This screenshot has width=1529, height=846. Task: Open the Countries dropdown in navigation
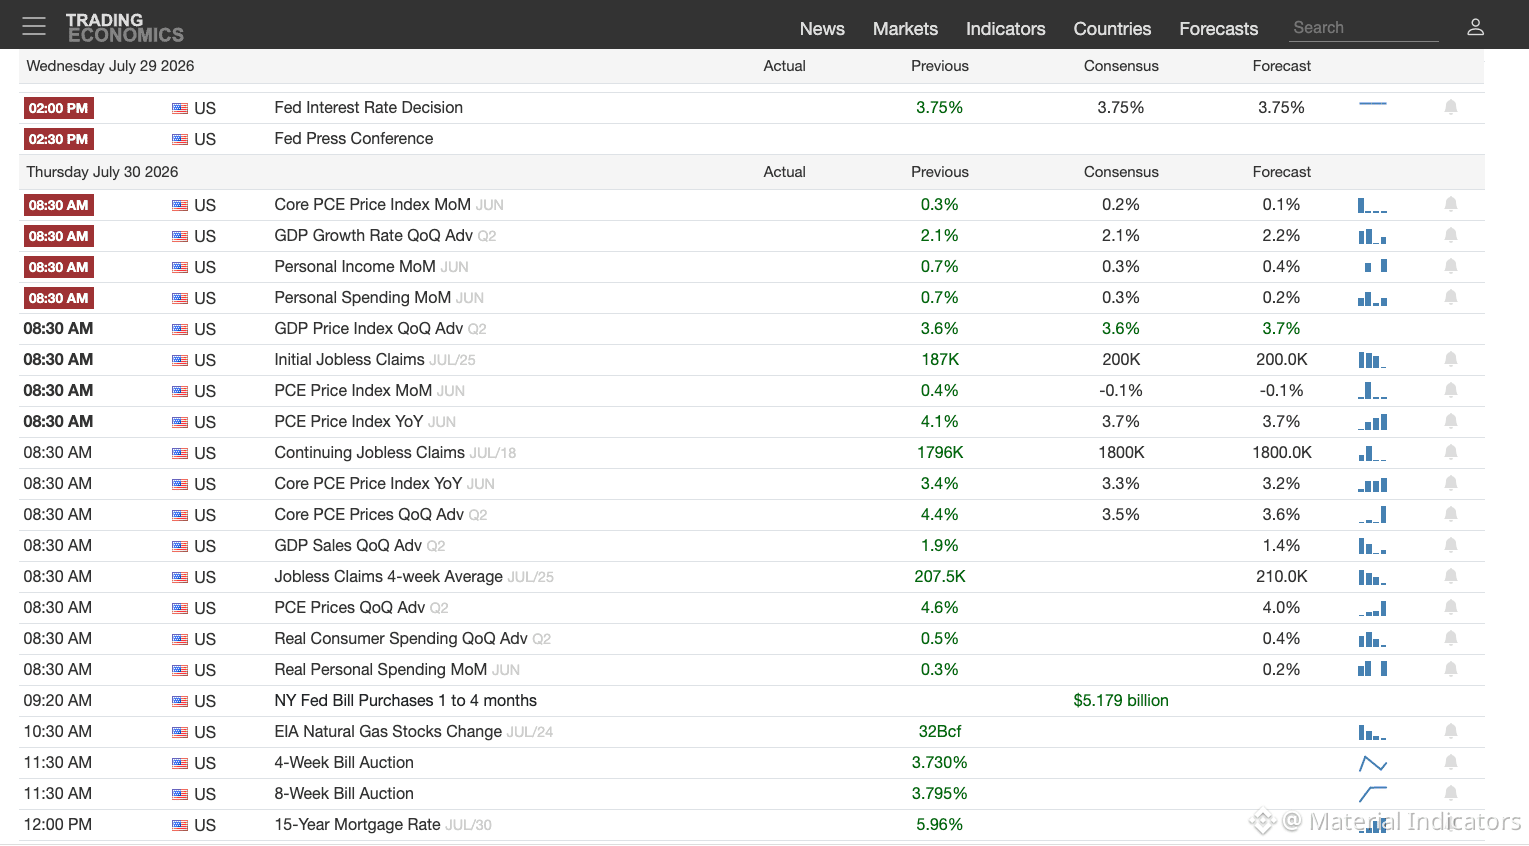[x=1112, y=29]
